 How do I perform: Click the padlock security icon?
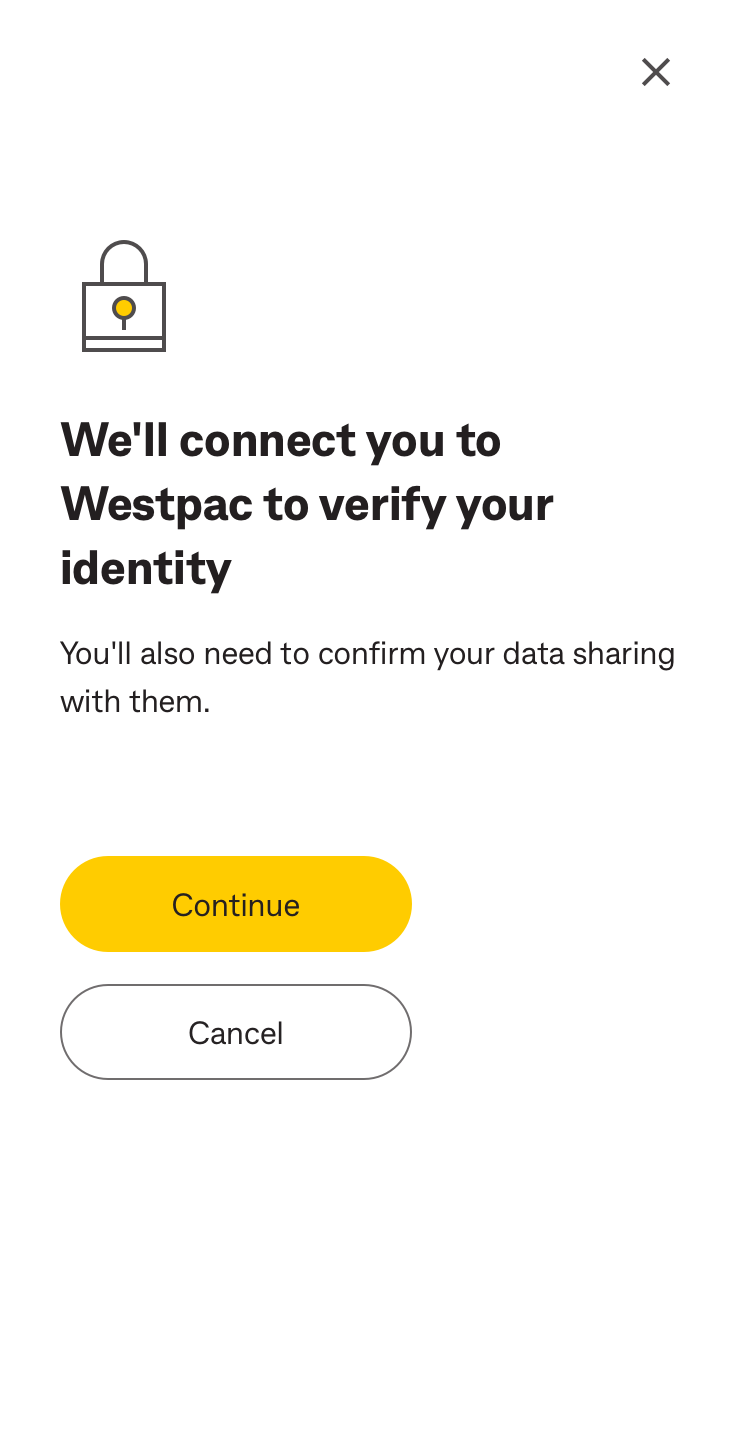click(x=124, y=296)
